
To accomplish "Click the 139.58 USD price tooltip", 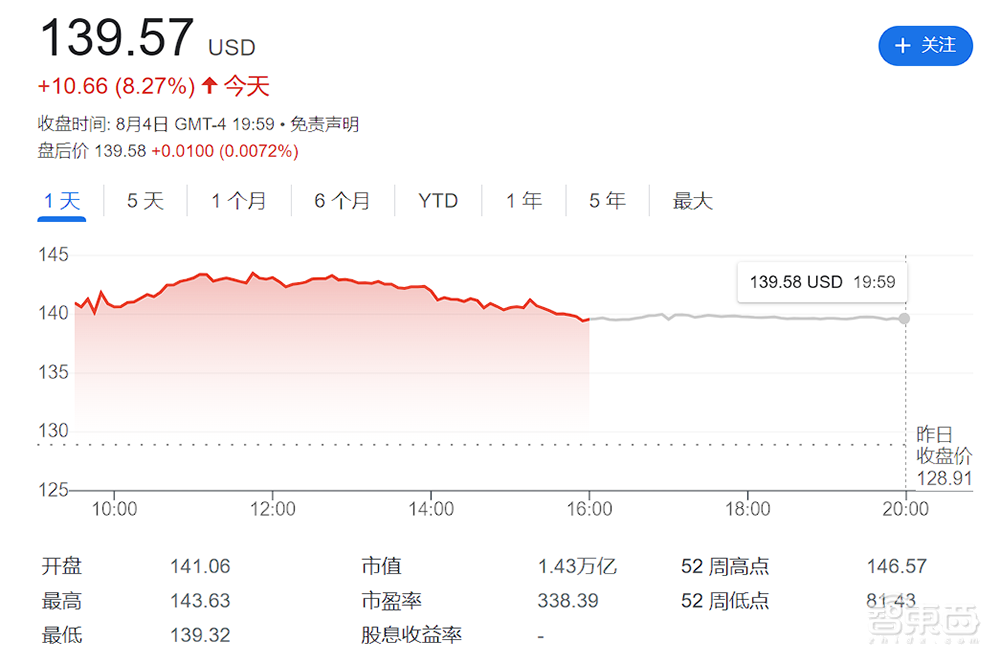I will 821,281.
